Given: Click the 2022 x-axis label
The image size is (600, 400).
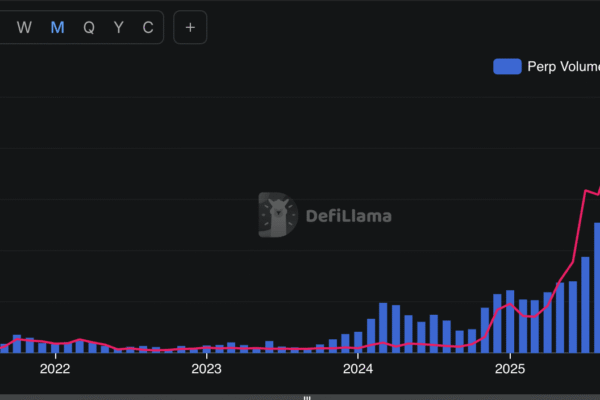Looking at the screenshot, I should pyautogui.click(x=54, y=369).
